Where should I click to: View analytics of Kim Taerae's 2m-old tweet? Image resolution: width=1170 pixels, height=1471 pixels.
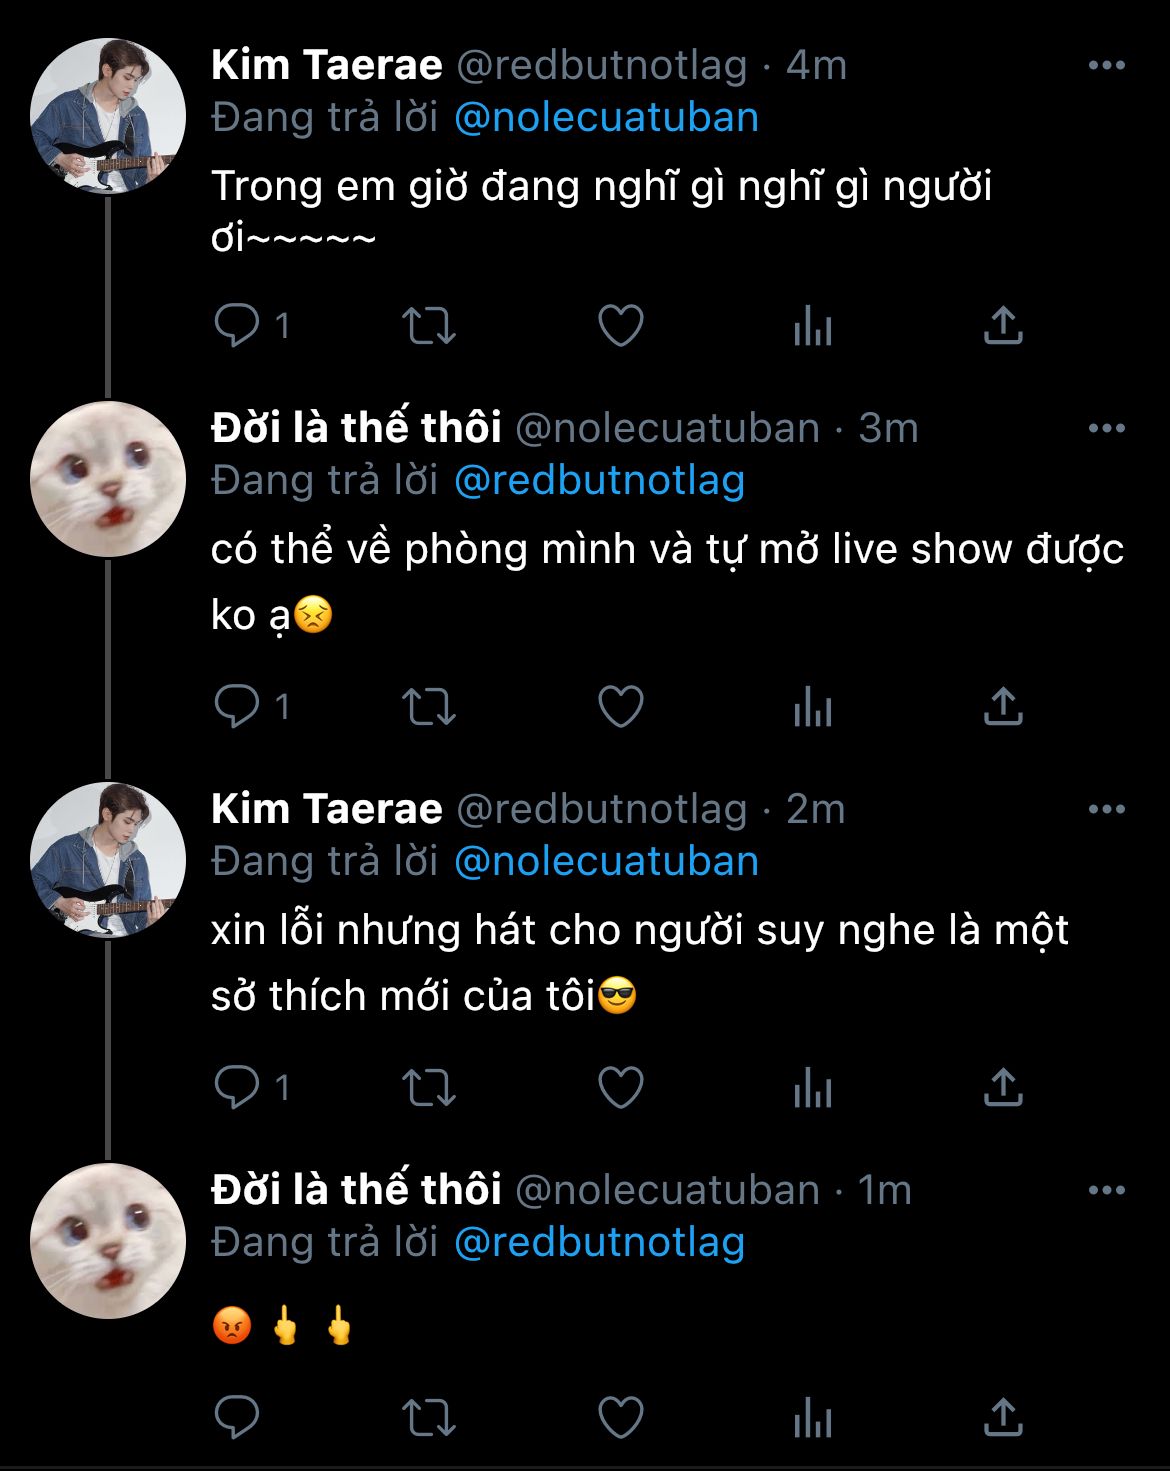pos(812,1088)
